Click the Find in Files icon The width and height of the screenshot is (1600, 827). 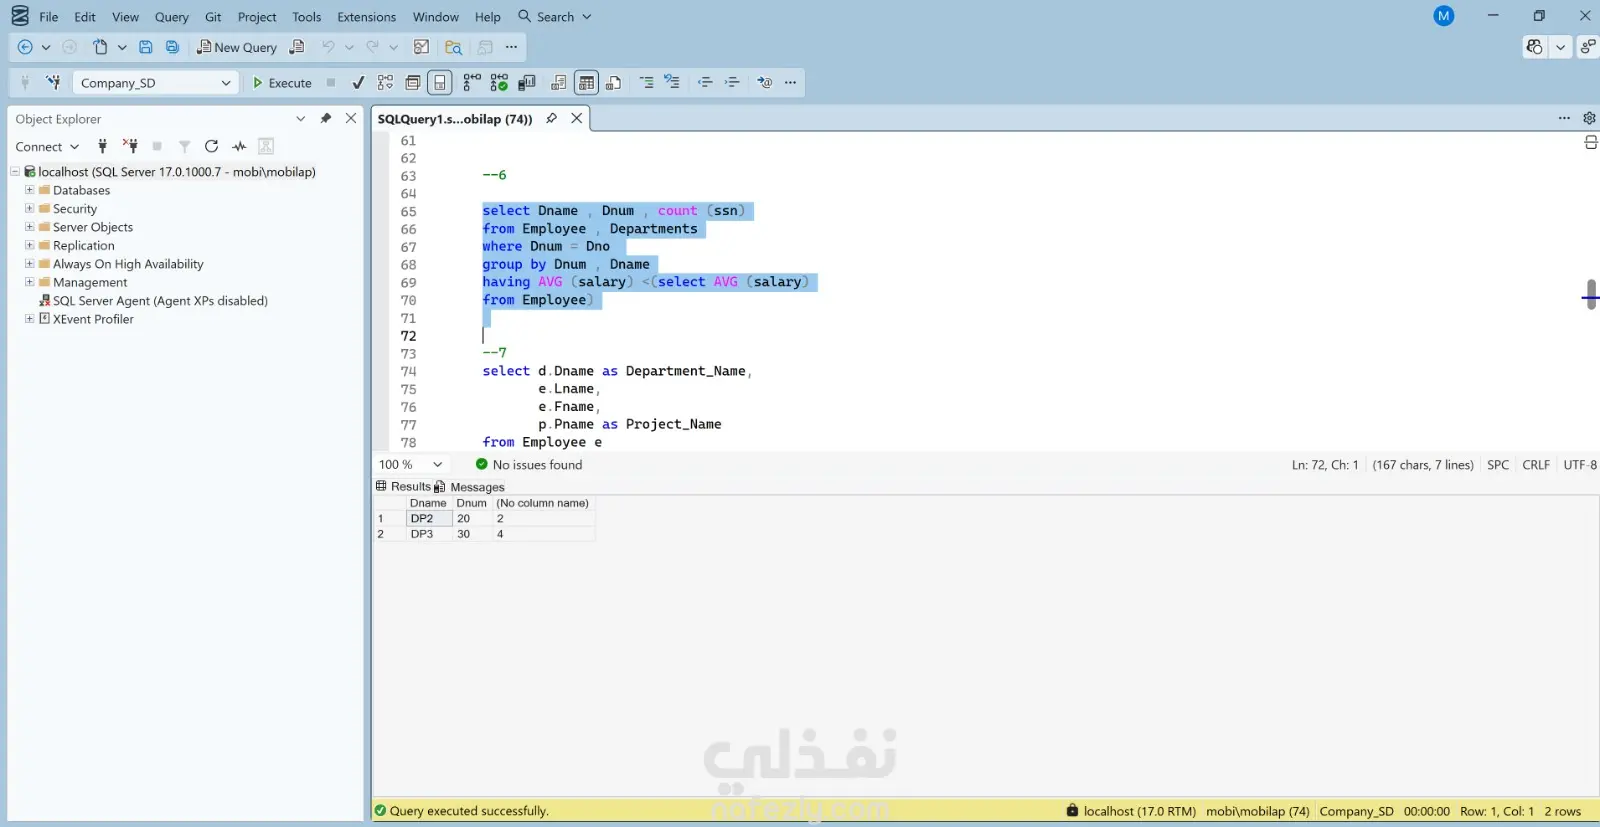pyautogui.click(x=453, y=47)
